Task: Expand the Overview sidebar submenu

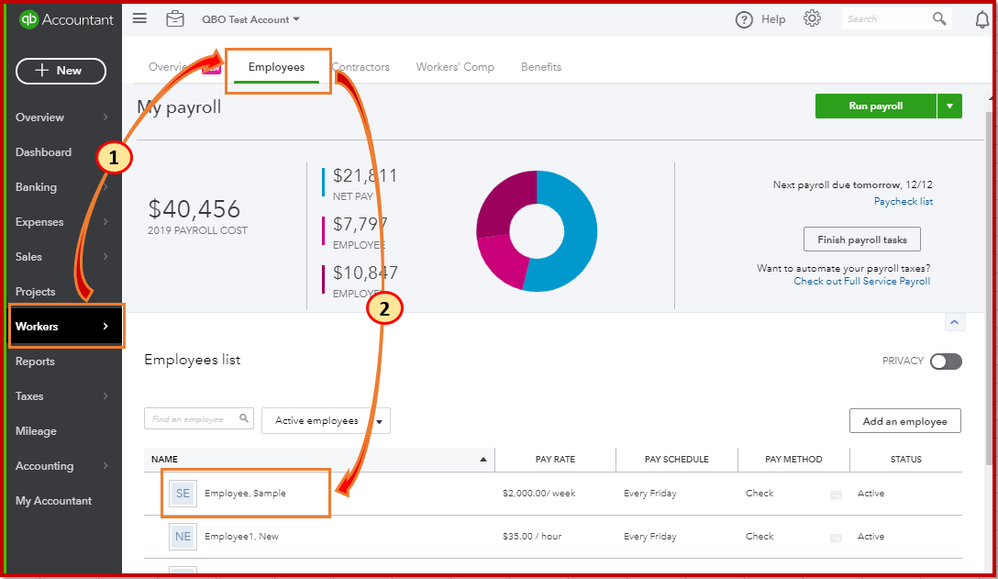Action: click(x=106, y=117)
